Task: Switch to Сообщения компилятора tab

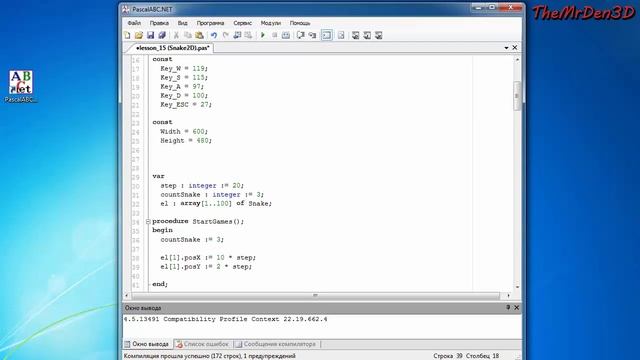Action: point(276,344)
